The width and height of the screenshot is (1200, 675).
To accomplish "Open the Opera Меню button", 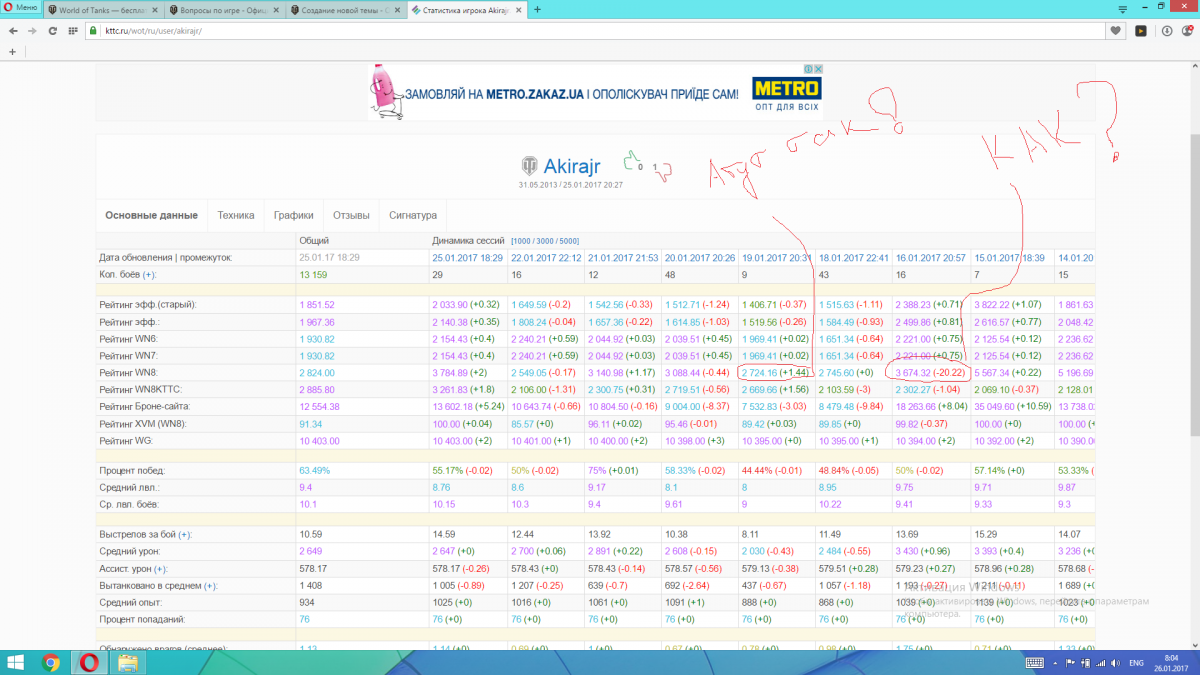I will coord(21,8).
